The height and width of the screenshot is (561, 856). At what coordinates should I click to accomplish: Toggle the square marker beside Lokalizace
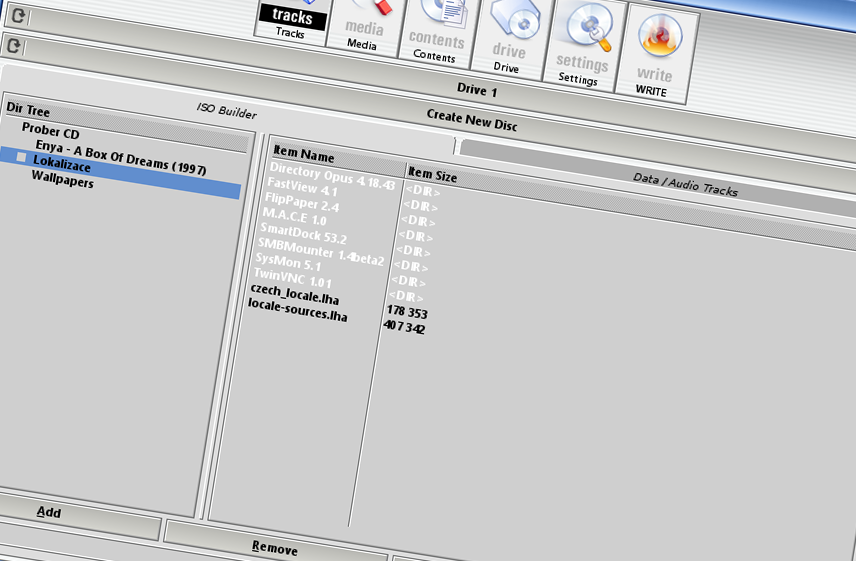[x=21, y=157]
